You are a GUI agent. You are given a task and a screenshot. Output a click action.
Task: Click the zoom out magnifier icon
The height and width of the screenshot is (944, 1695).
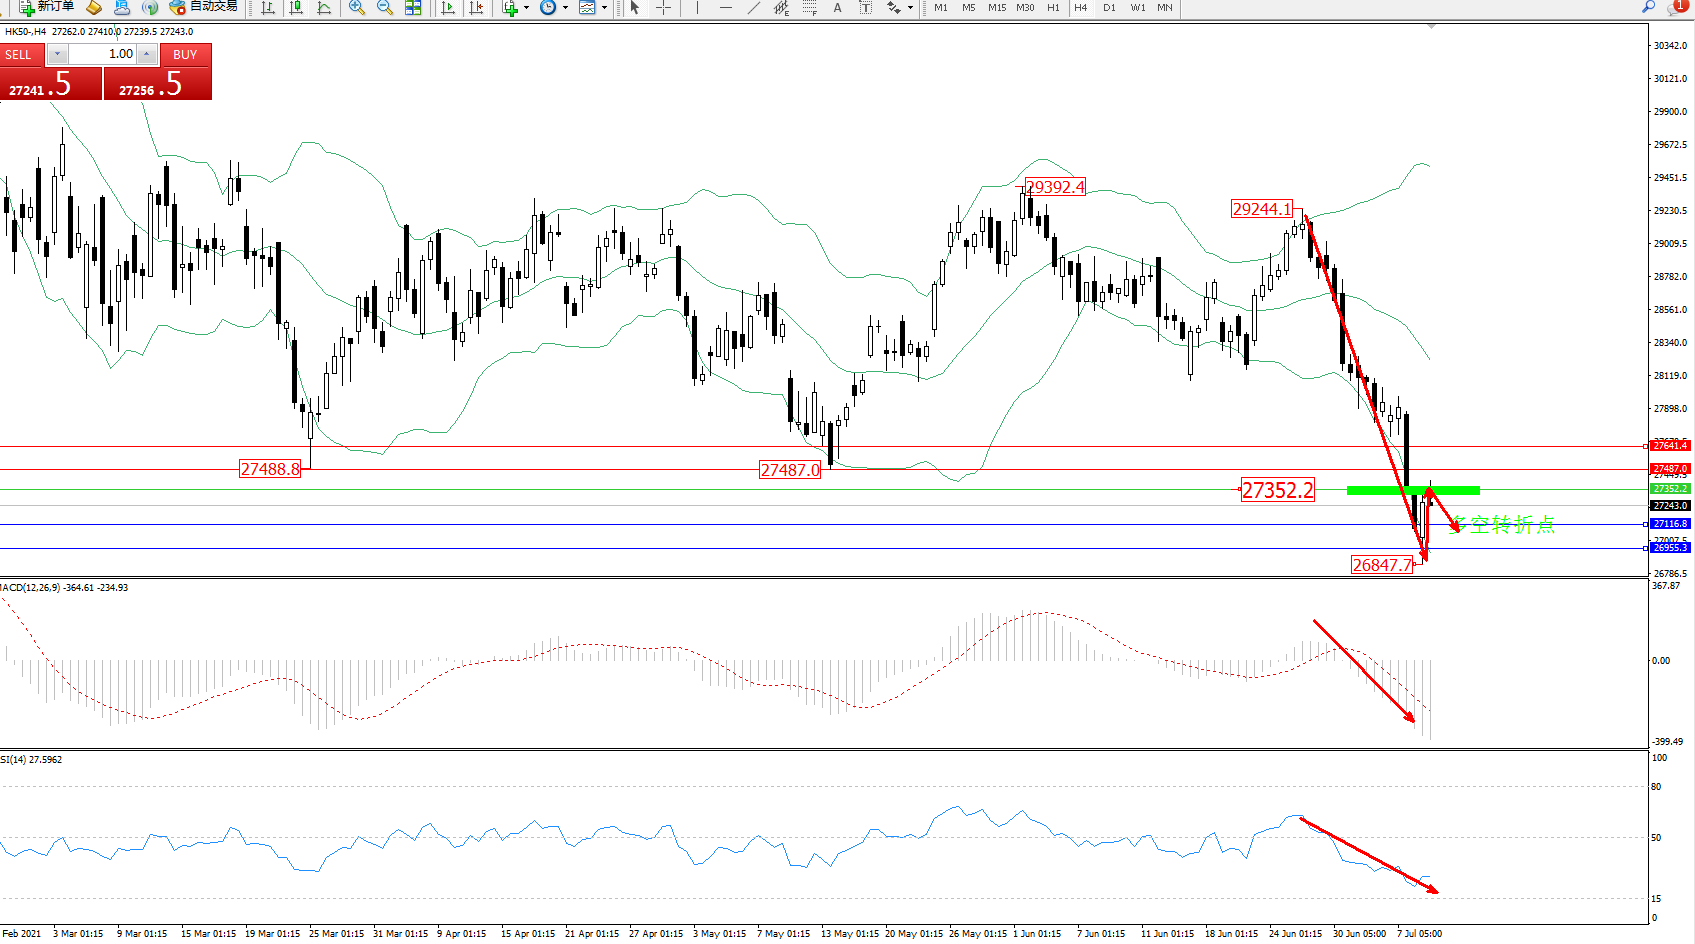click(384, 8)
